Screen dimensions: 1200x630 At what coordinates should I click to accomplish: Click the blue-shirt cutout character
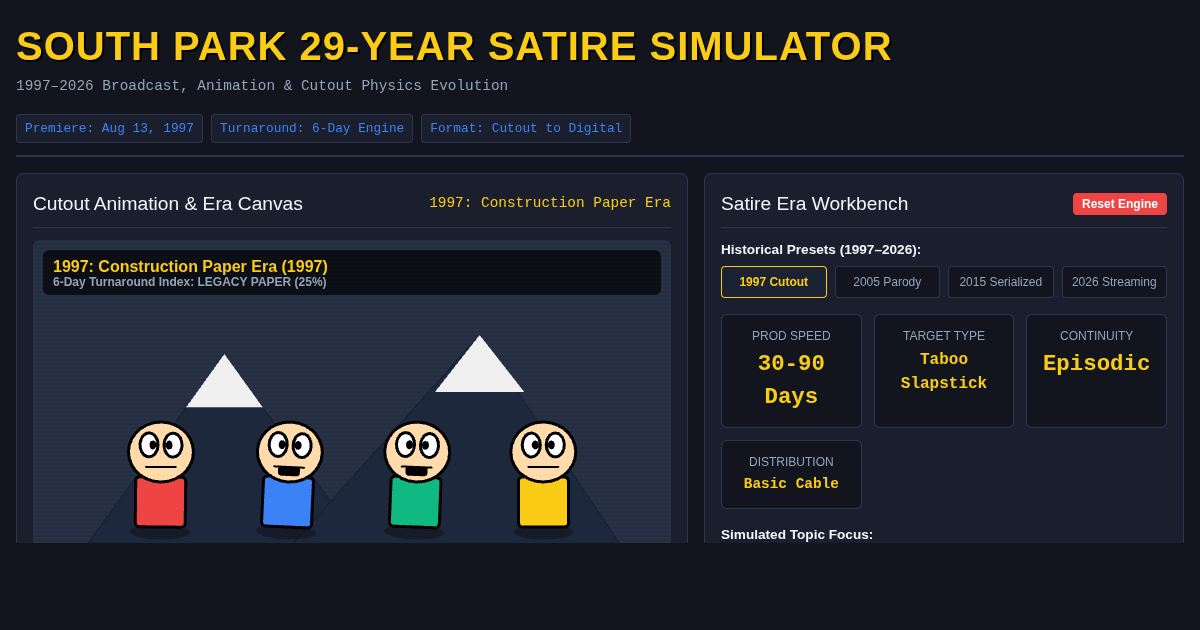(x=289, y=476)
